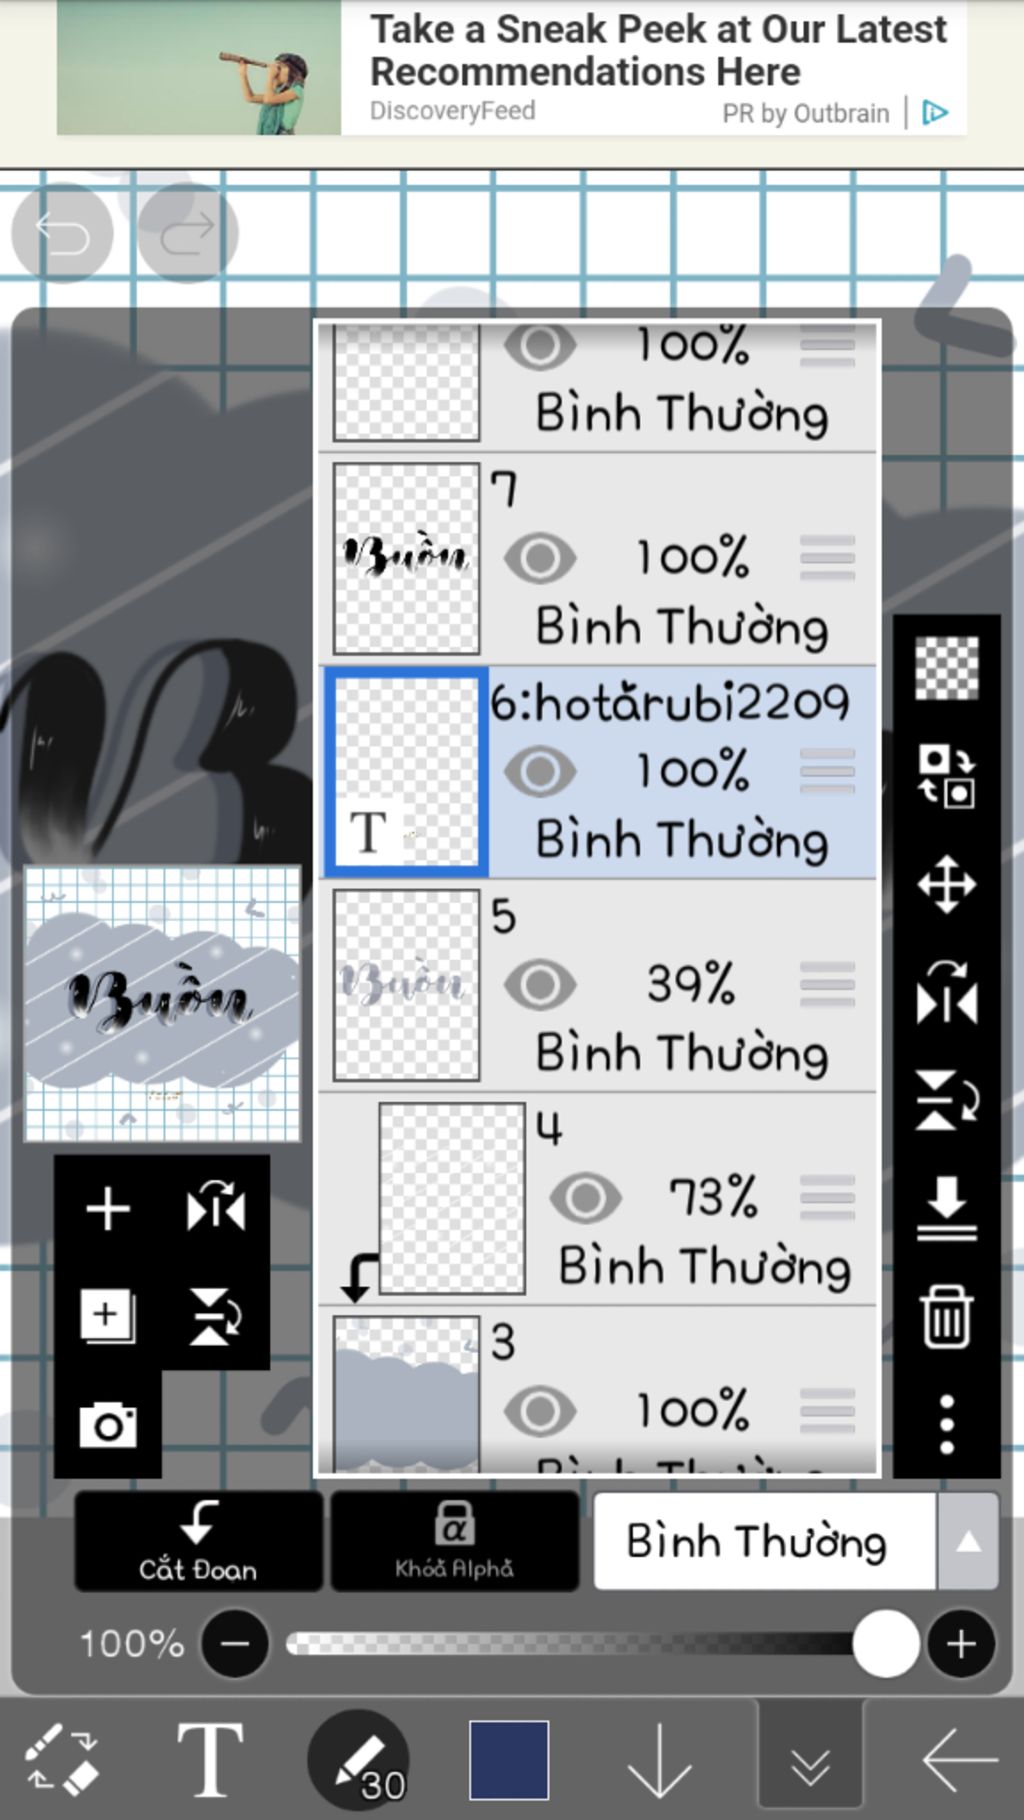Hide layer 5 with eye icon

tap(540, 985)
